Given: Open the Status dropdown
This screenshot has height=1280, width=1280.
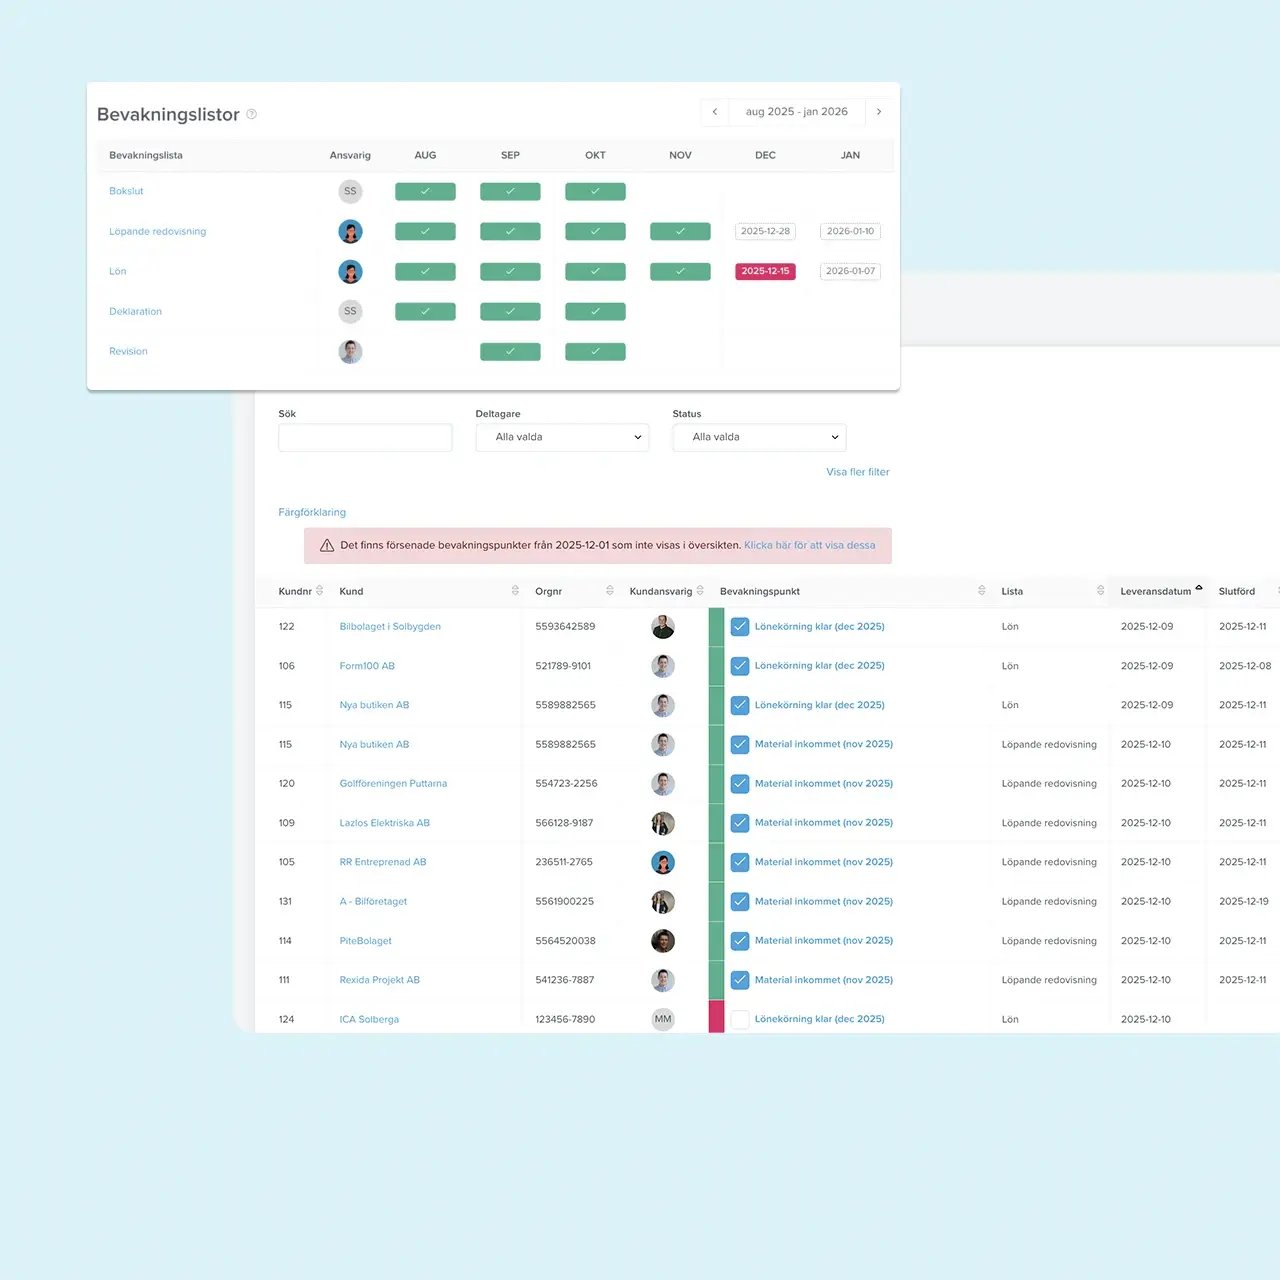Looking at the screenshot, I should (x=759, y=437).
